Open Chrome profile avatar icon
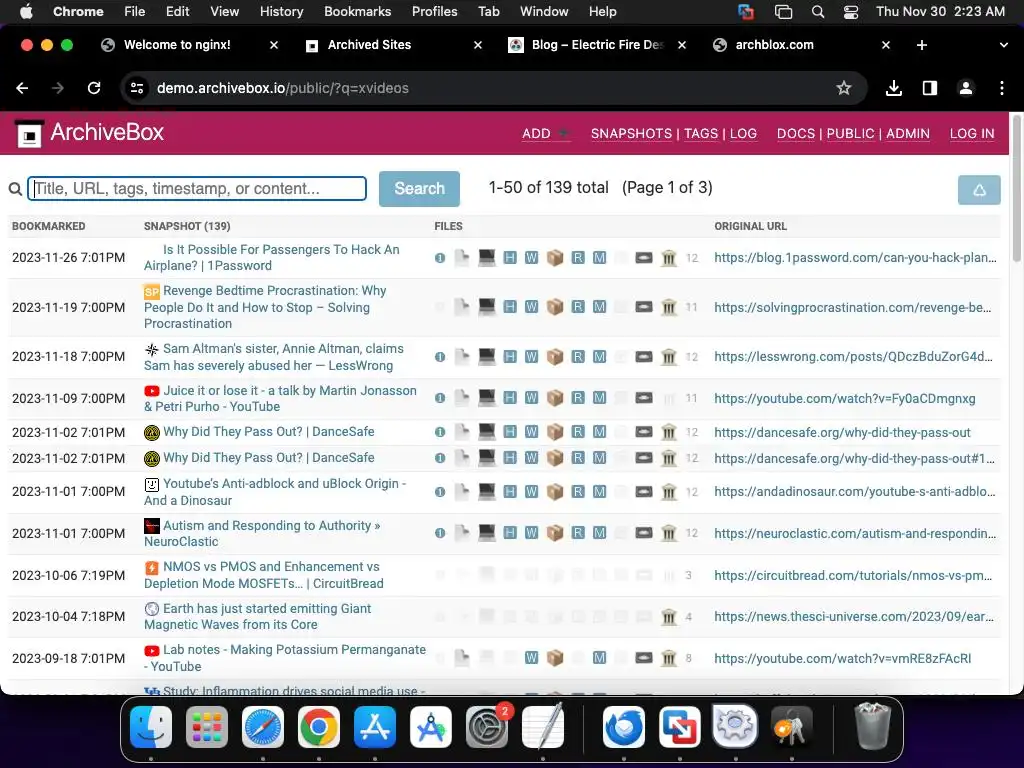This screenshot has height=768, width=1024. coord(966,88)
